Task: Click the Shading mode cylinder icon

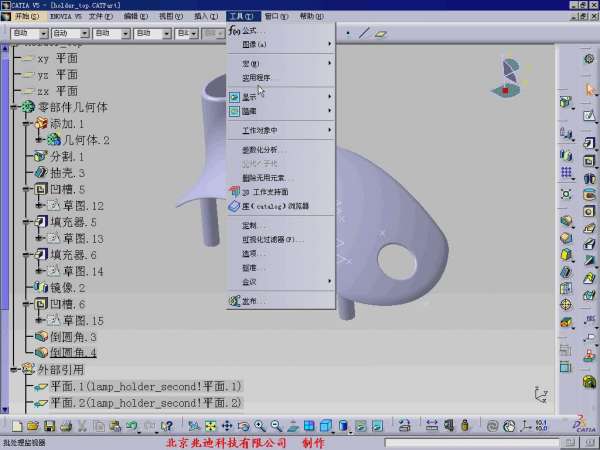Action: [343, 426]
